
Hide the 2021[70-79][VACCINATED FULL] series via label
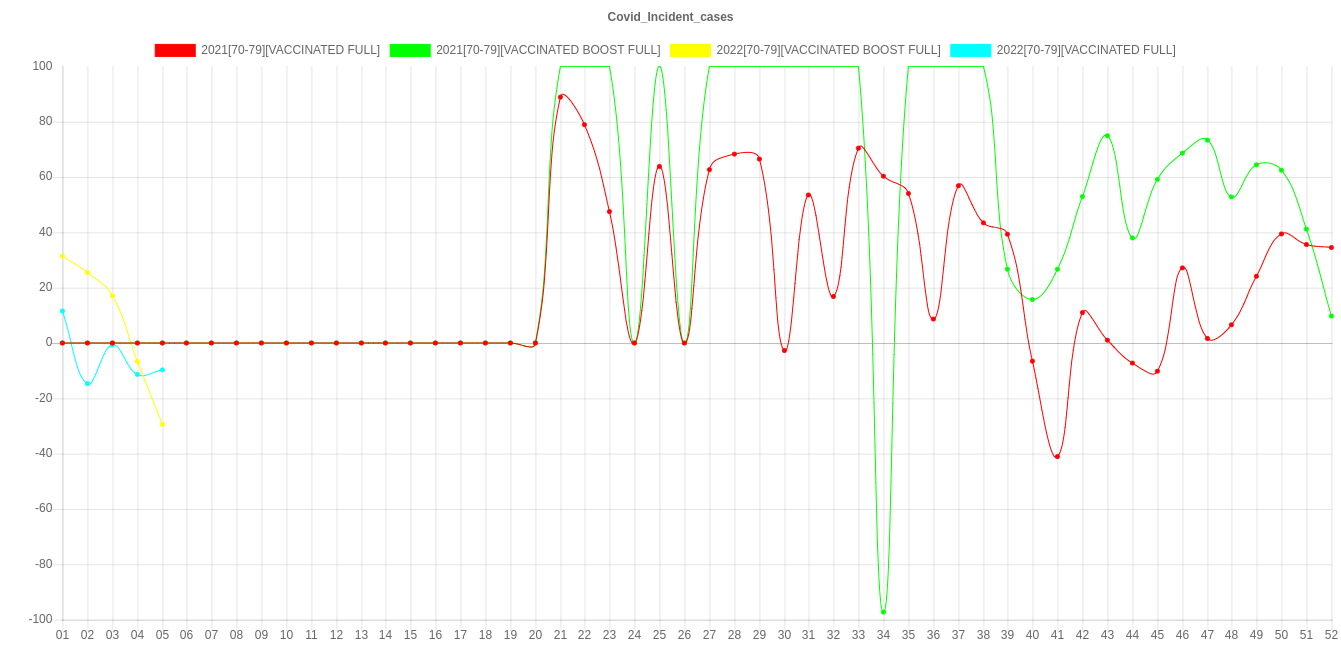click(290, 50)
